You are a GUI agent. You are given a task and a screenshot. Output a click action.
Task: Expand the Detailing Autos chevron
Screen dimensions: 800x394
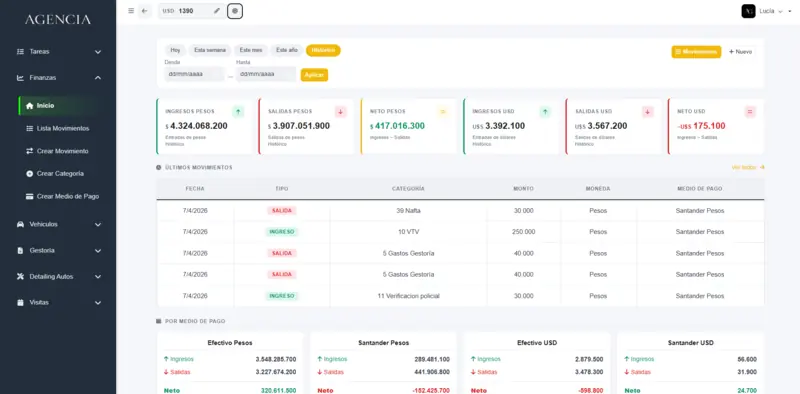coord(98,277)
